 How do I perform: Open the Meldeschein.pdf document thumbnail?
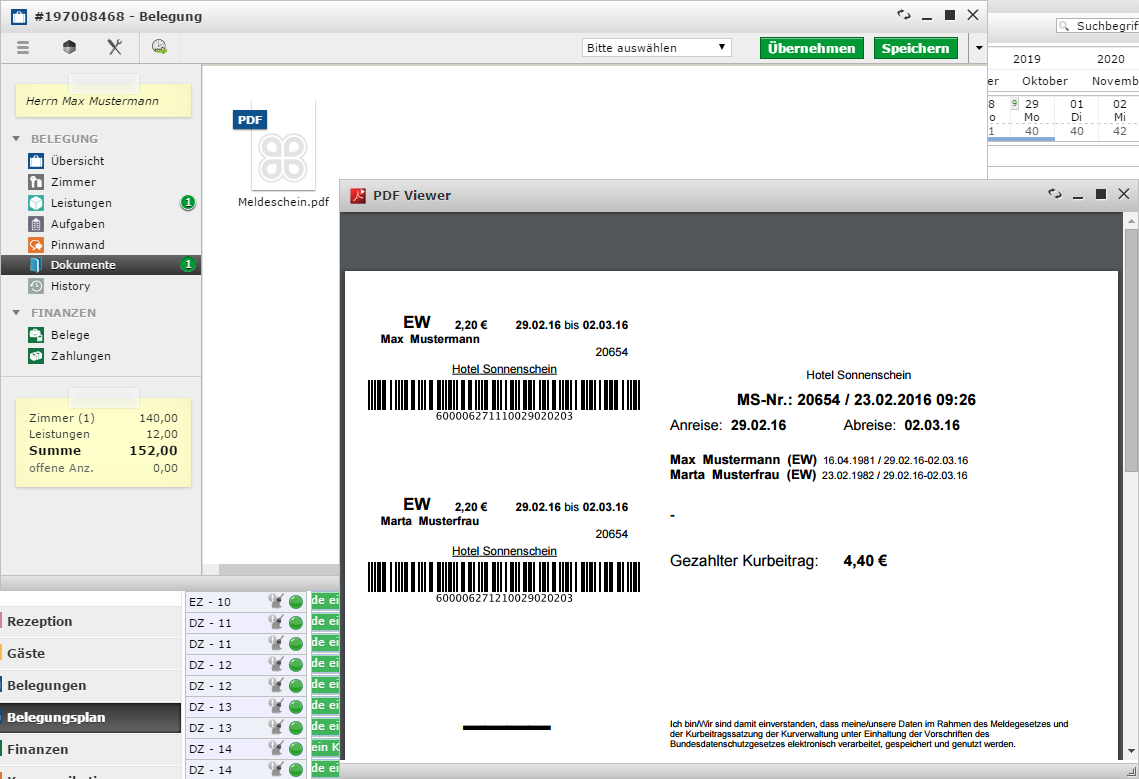coord(283,148)
